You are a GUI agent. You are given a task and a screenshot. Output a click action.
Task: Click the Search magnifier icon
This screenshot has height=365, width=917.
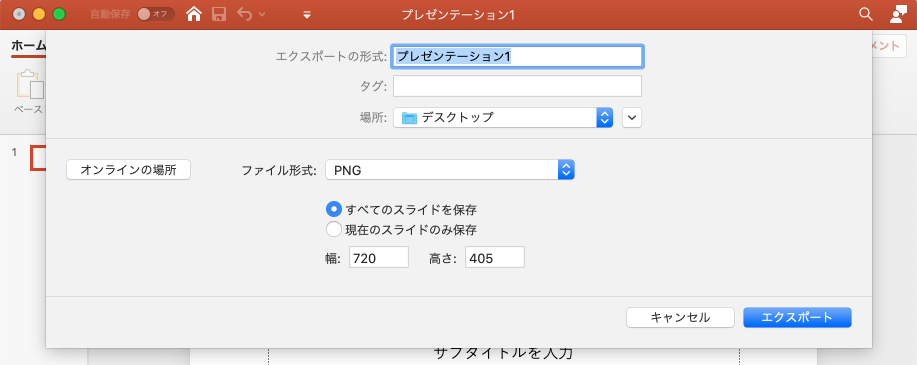click(x=866, y=15)
